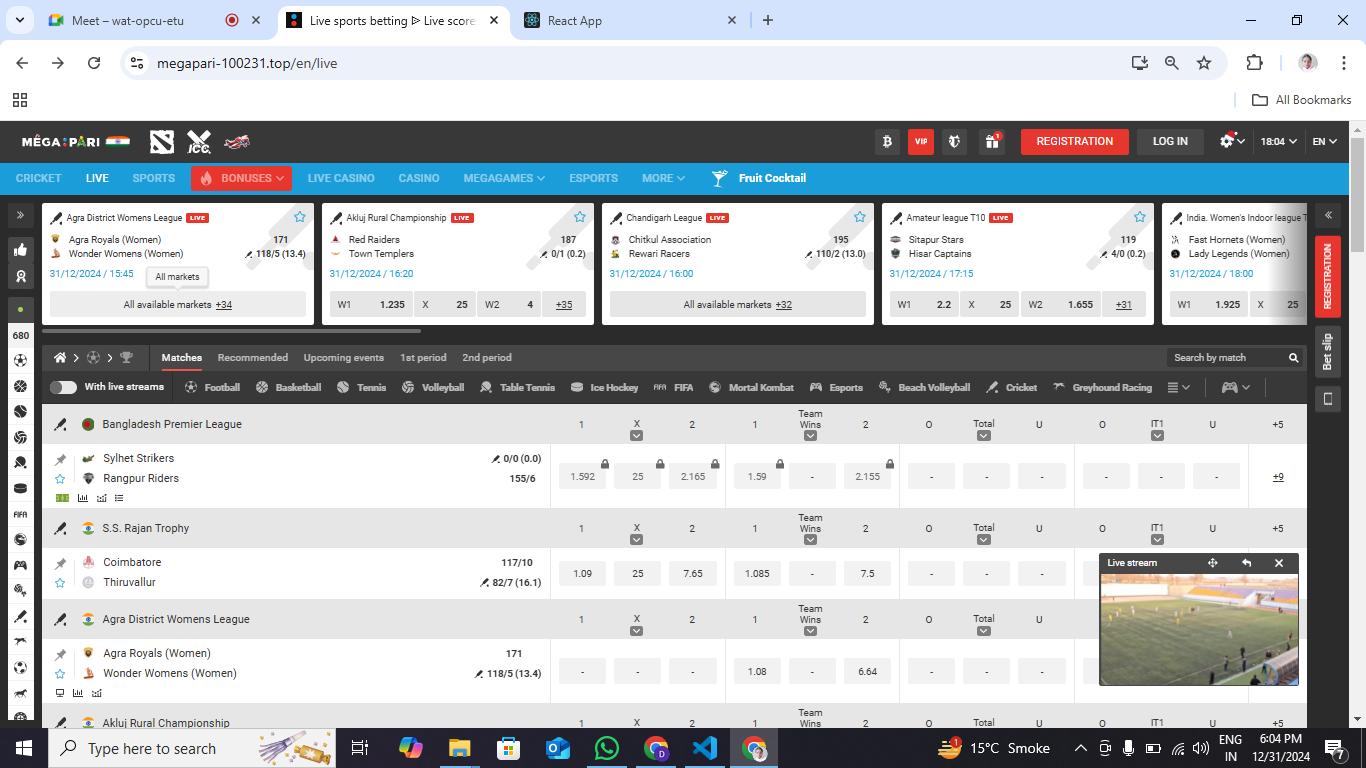1366x768 pixels.
Task: Toggle the With live streams switch
Action: (x=63, y=387)
